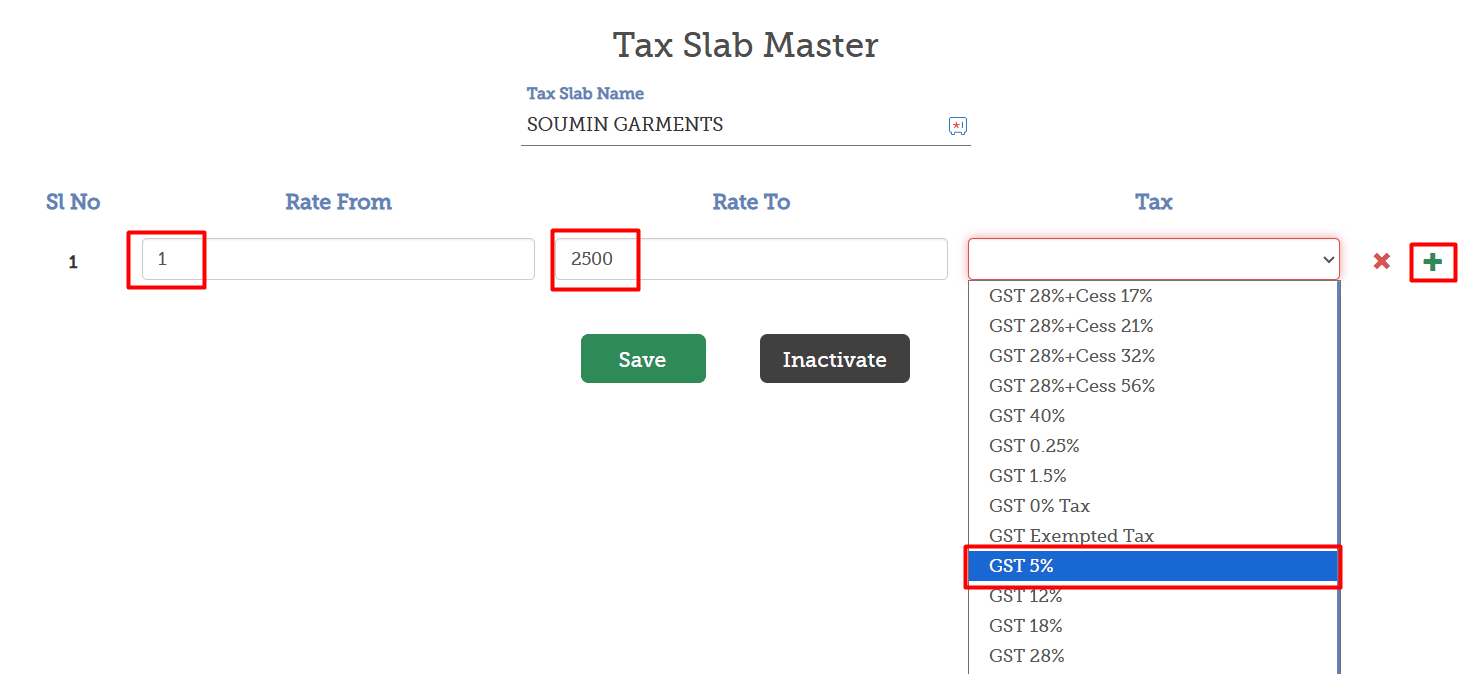Click the icon in Tax Slab Name field
This screenshot has height=674, width=1471.
(x=958, y=126)
